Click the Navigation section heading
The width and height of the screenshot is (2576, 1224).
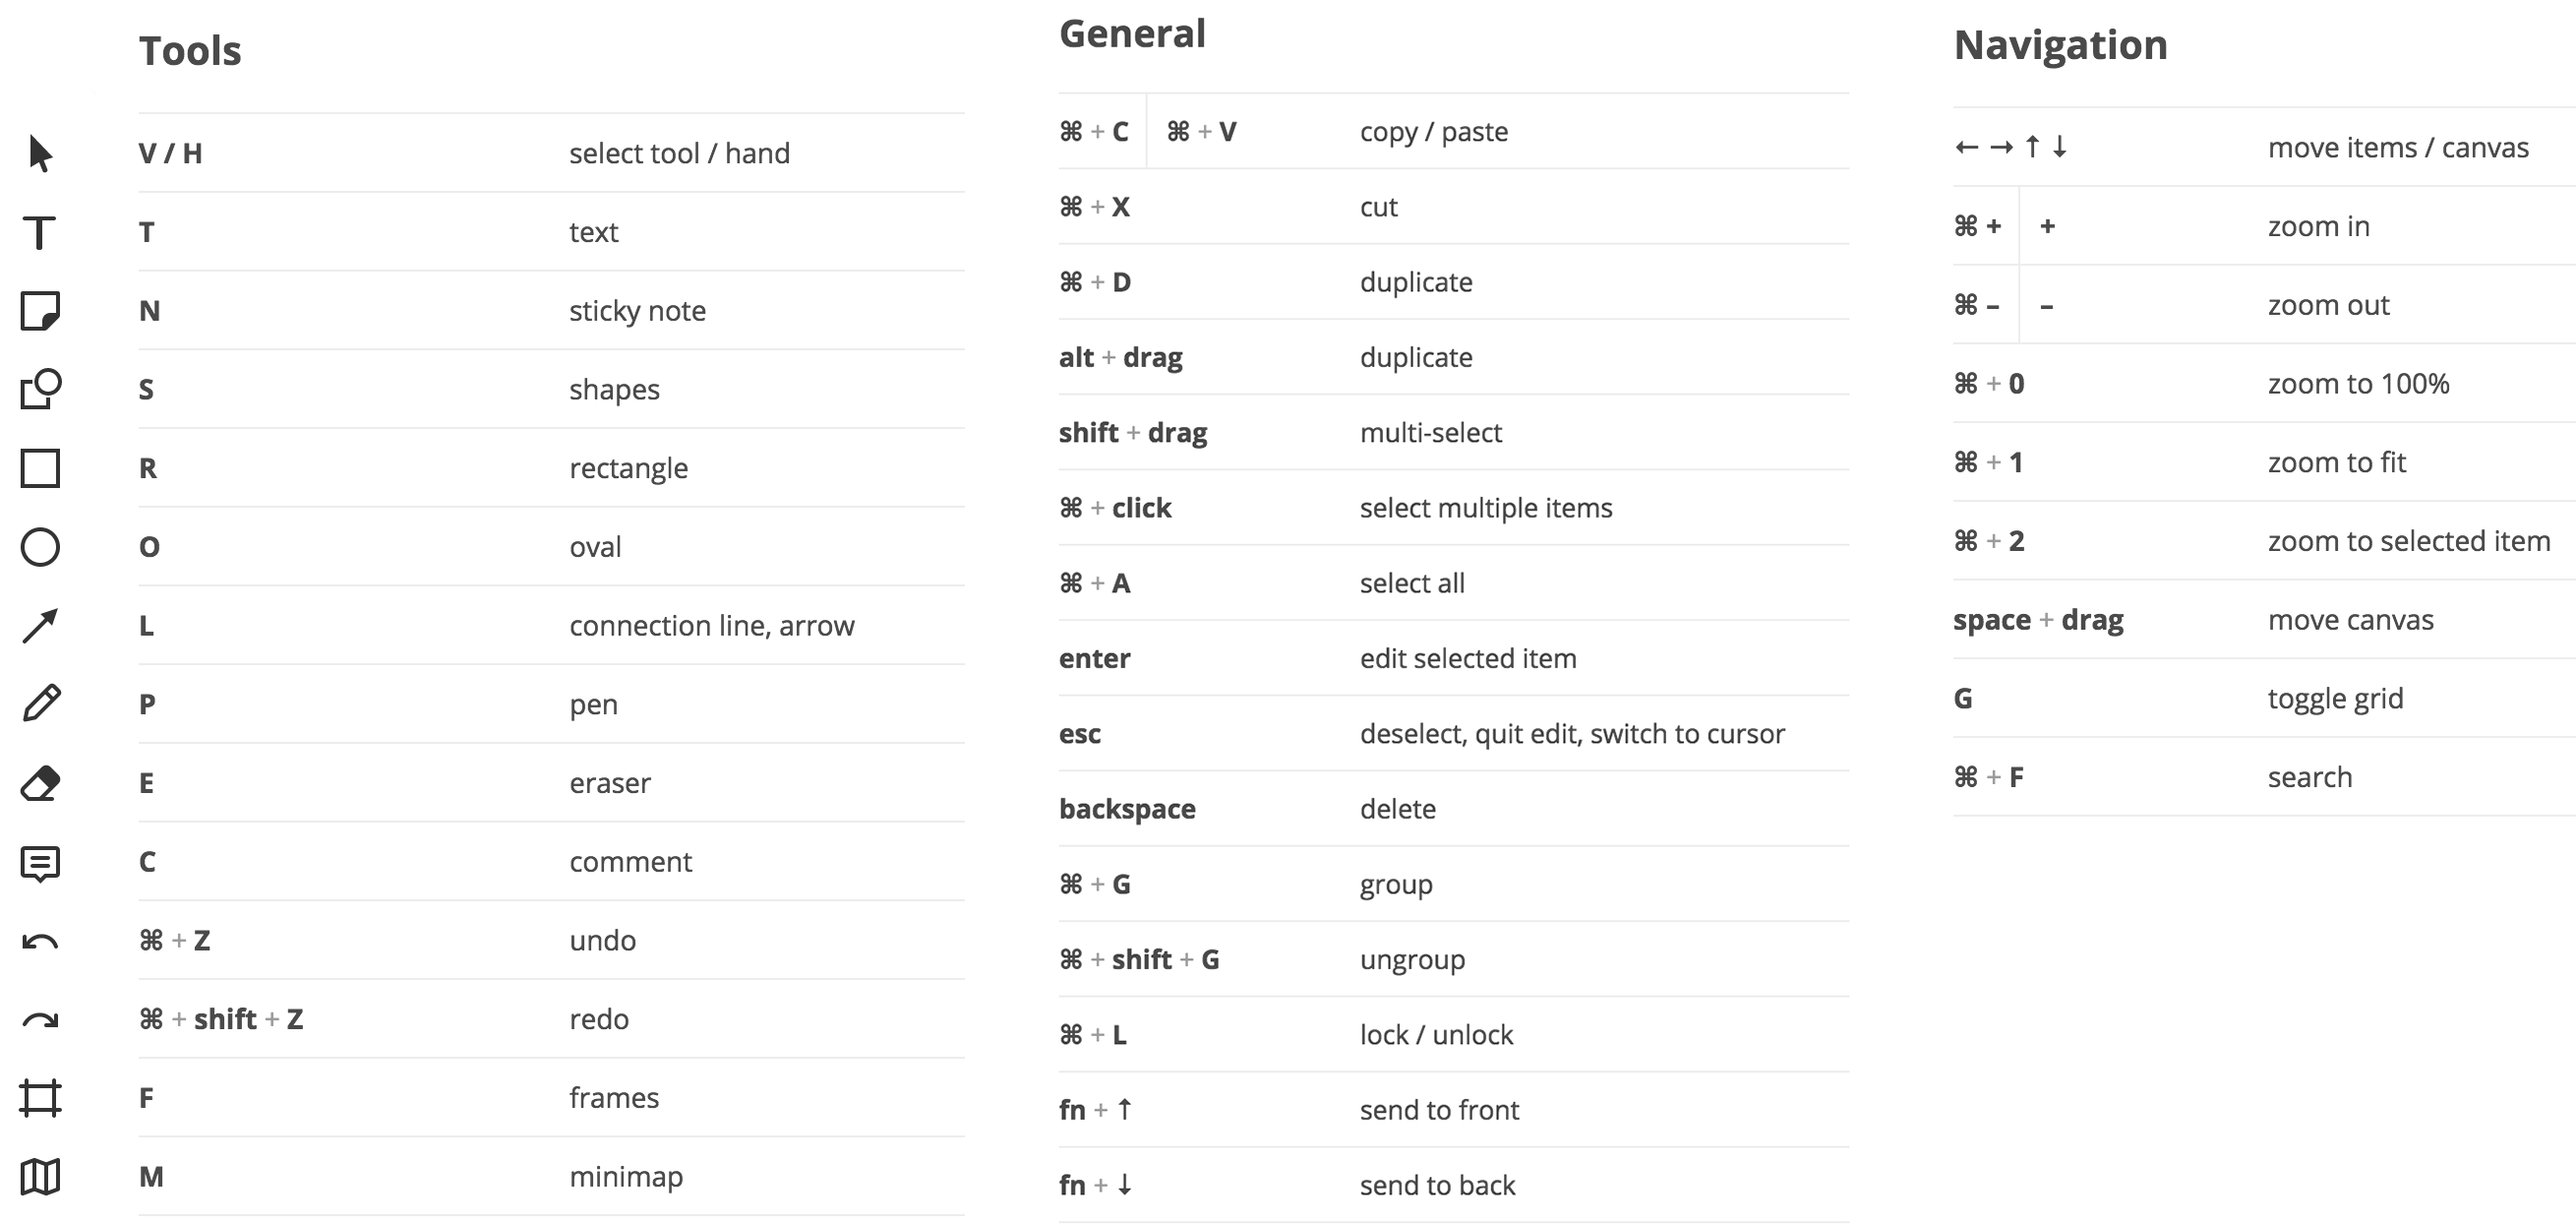pos(2060,46)
